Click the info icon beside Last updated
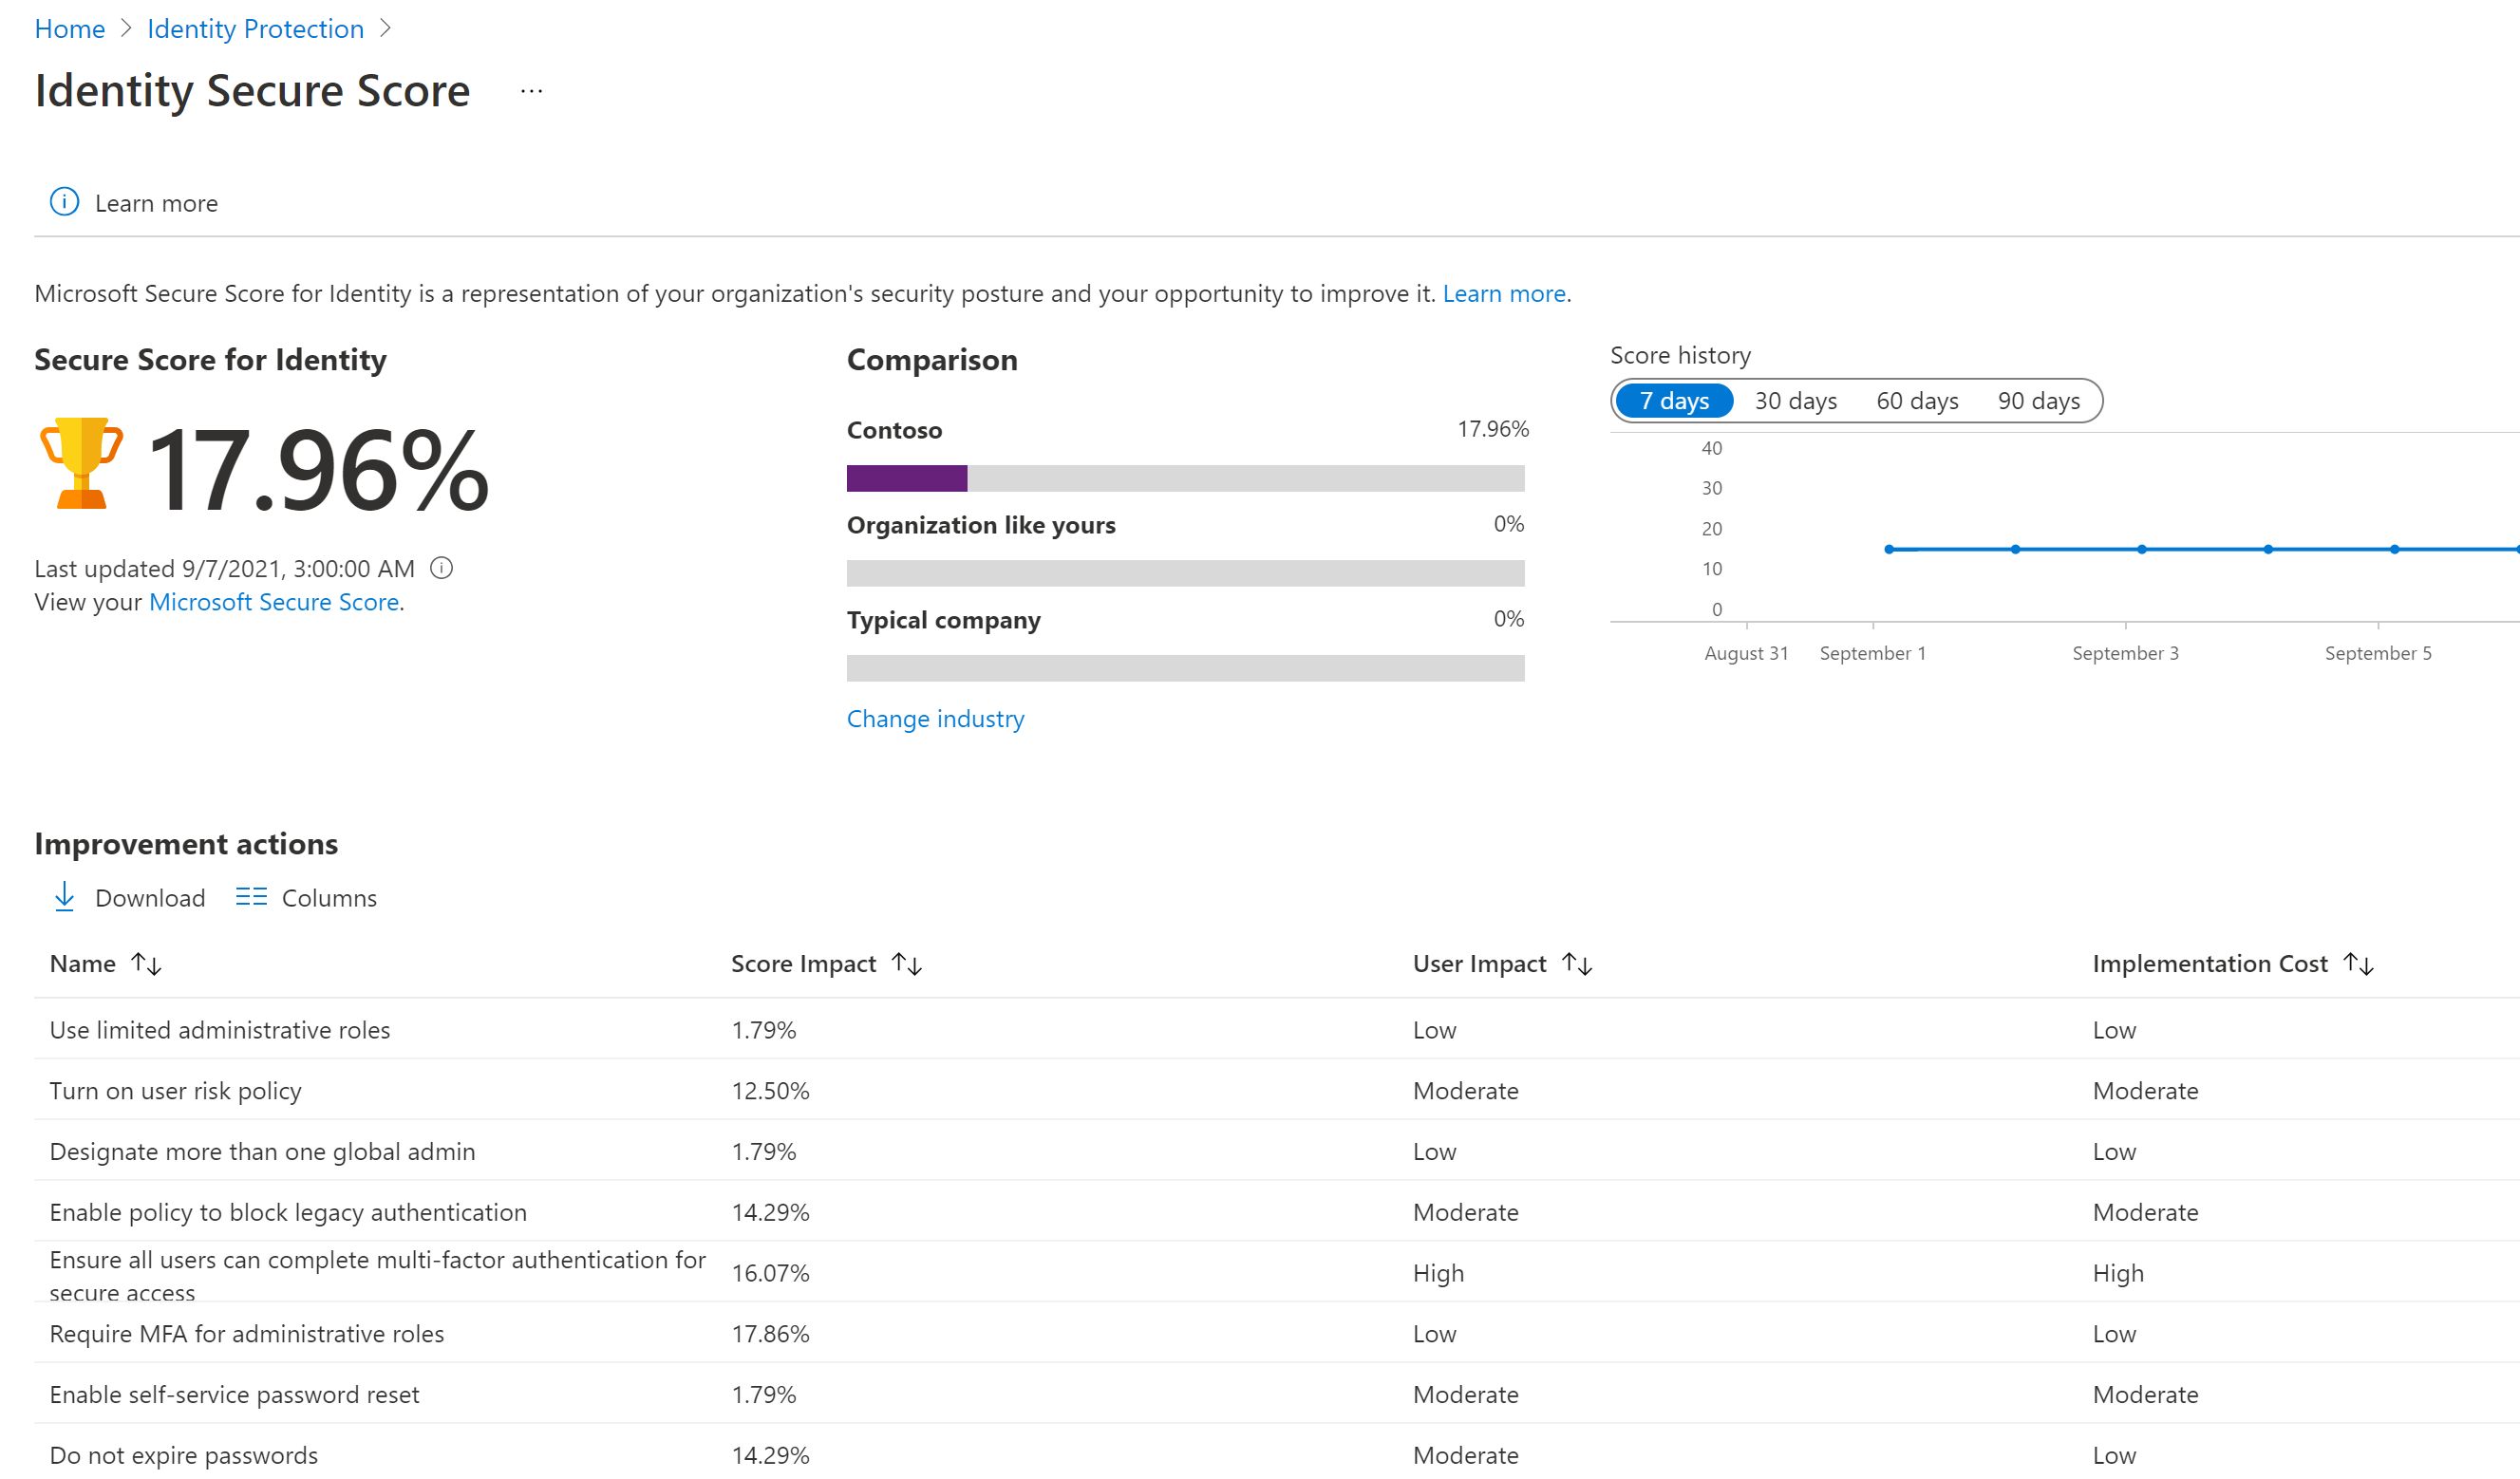Viewport: 2520px width, 1479px height. pos(441,568)
